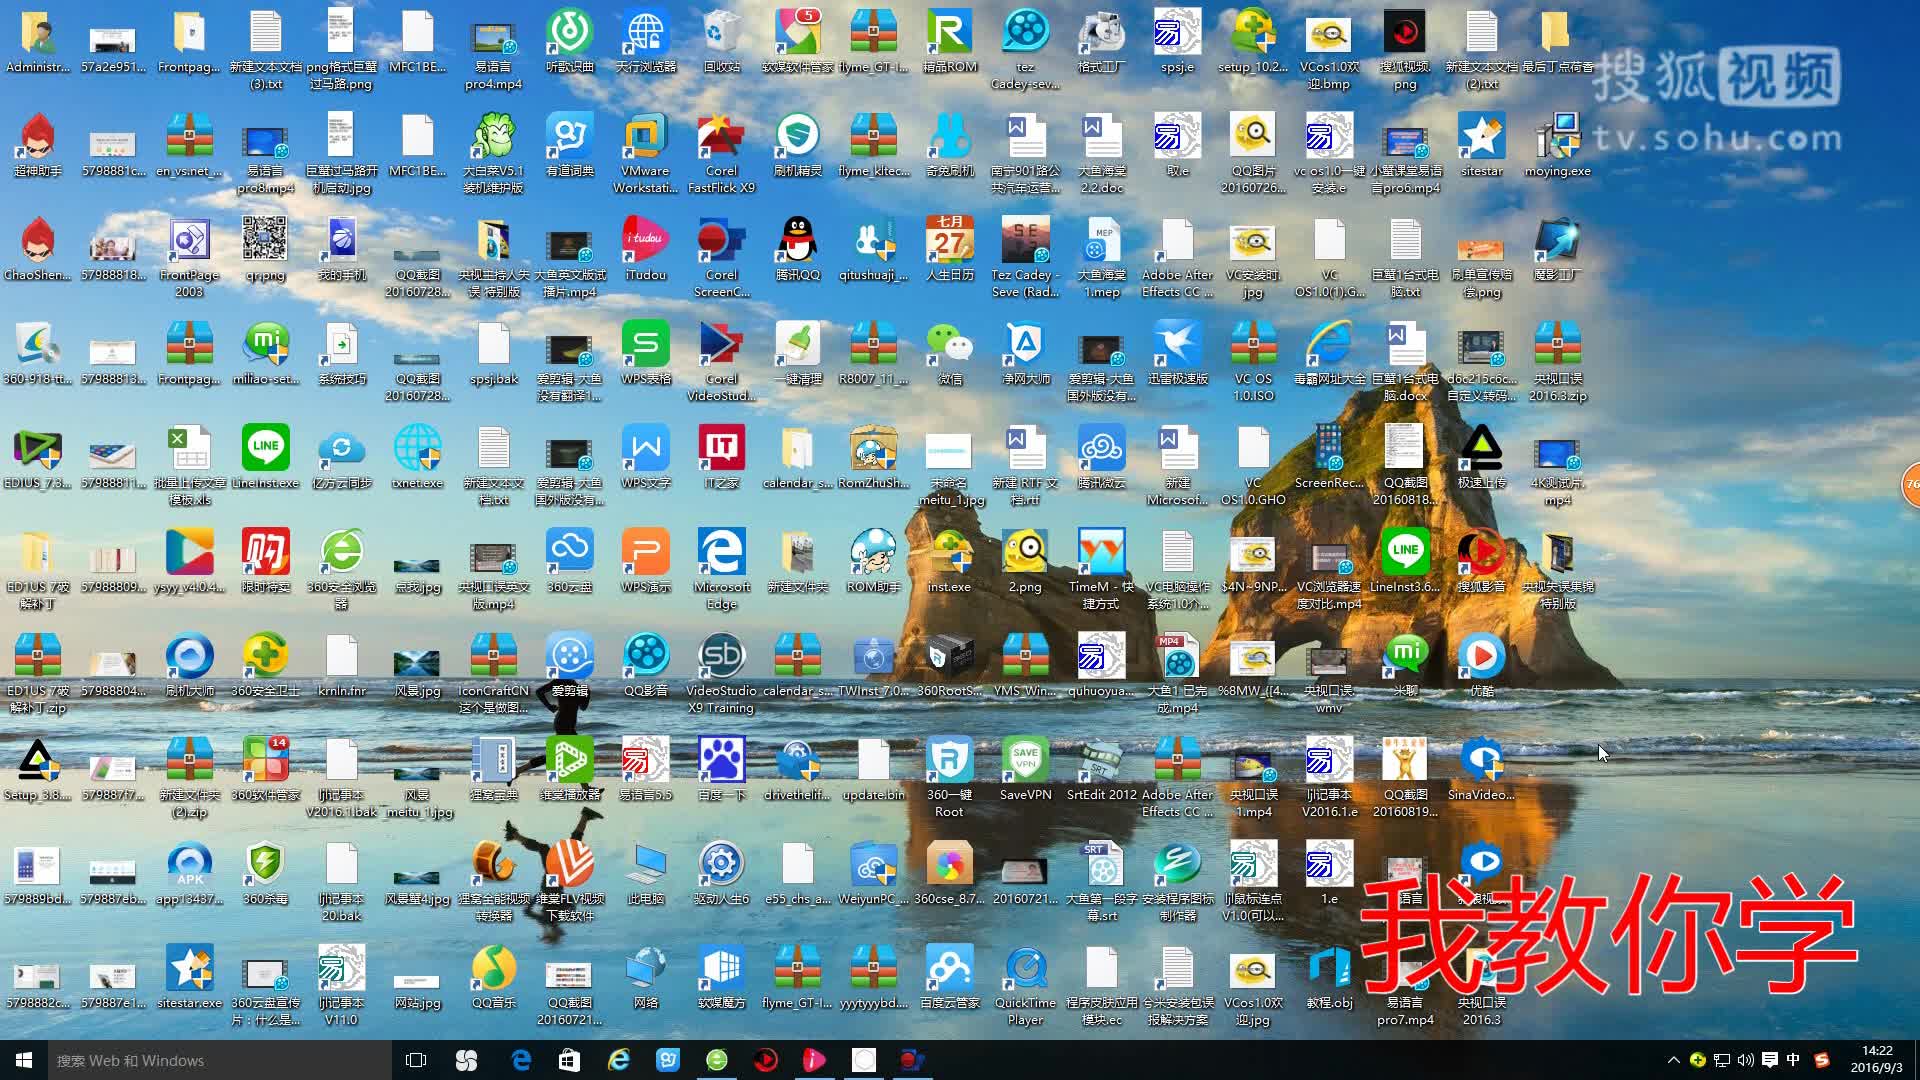
Task: Show hidden tray icons chevron
Action: 1673,1060
